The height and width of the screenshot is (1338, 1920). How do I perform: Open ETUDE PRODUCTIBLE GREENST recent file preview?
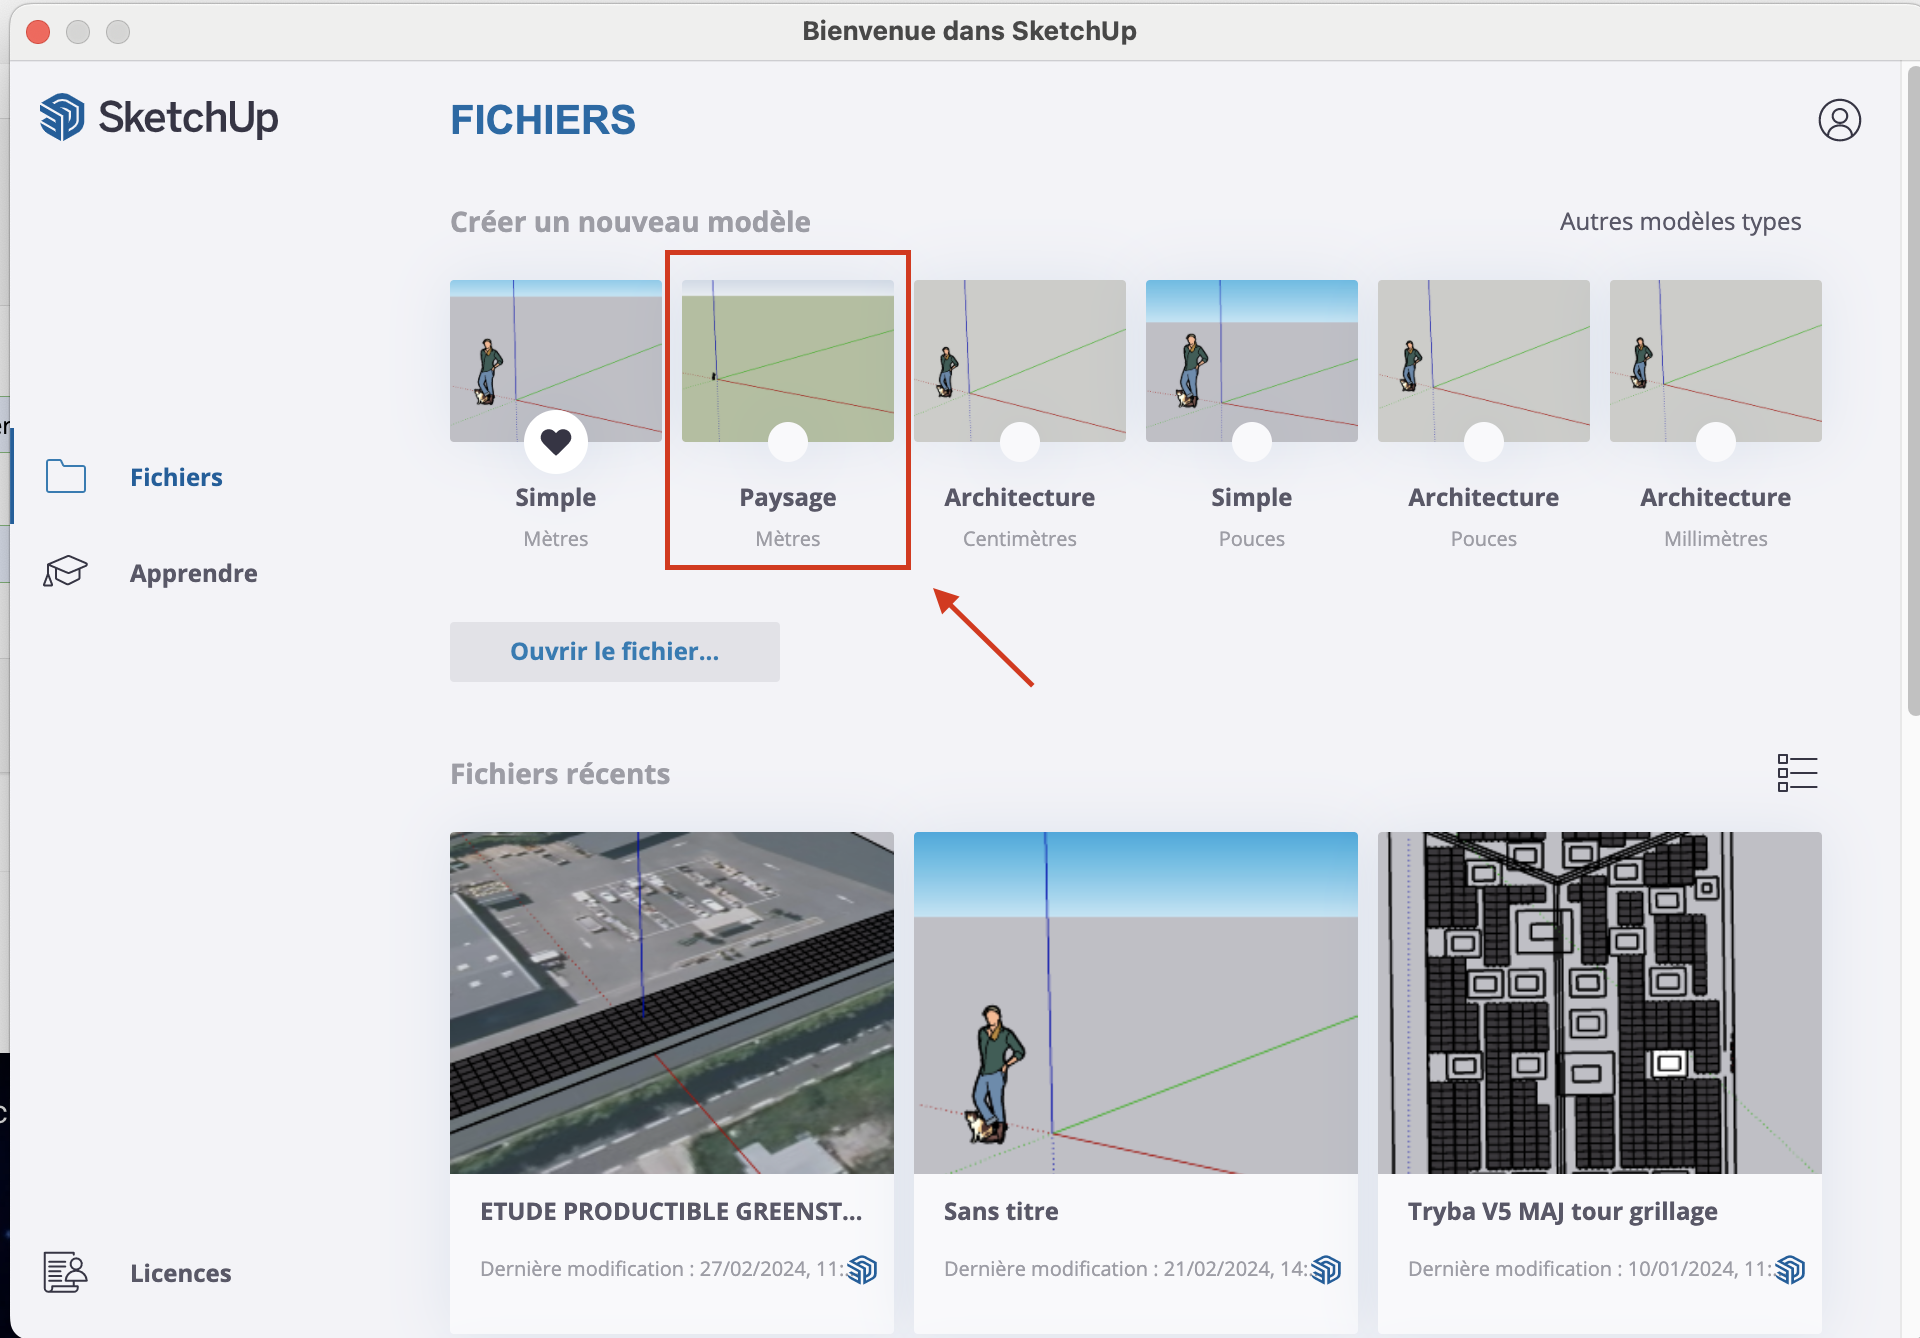(x=672, y=1003)
